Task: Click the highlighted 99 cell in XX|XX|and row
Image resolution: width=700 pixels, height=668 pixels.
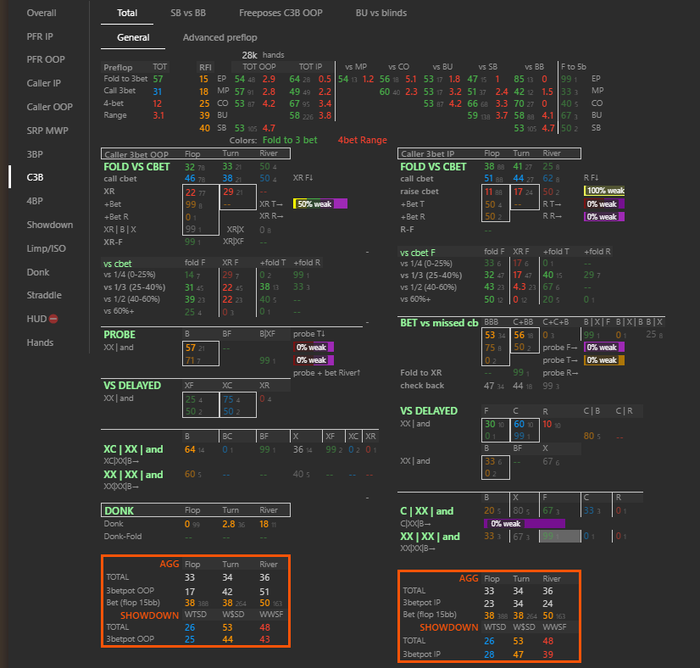Action: tap(560, 536)
